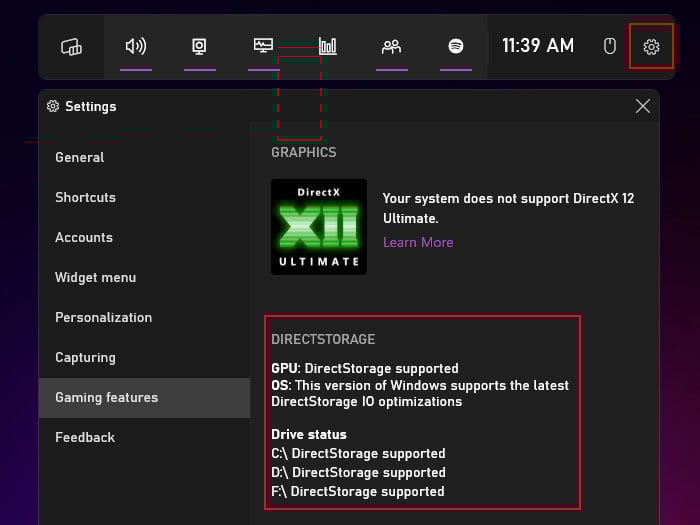Open the Capturing settings tab
Viewport: 700px width, 525px height.
click(x=145, y=358)
